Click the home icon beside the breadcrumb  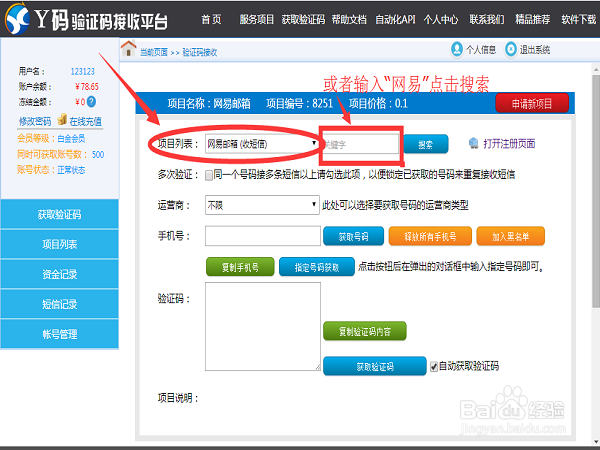click(x=129, y=49)
